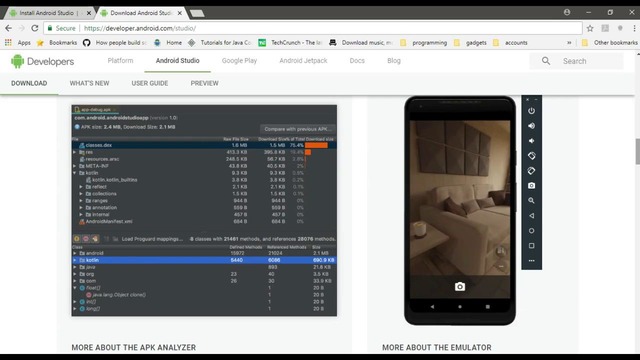The height and width of the screenshot is (360, 640).
Task: Open the TechCrunch bookmark
Action: point(290,42)
